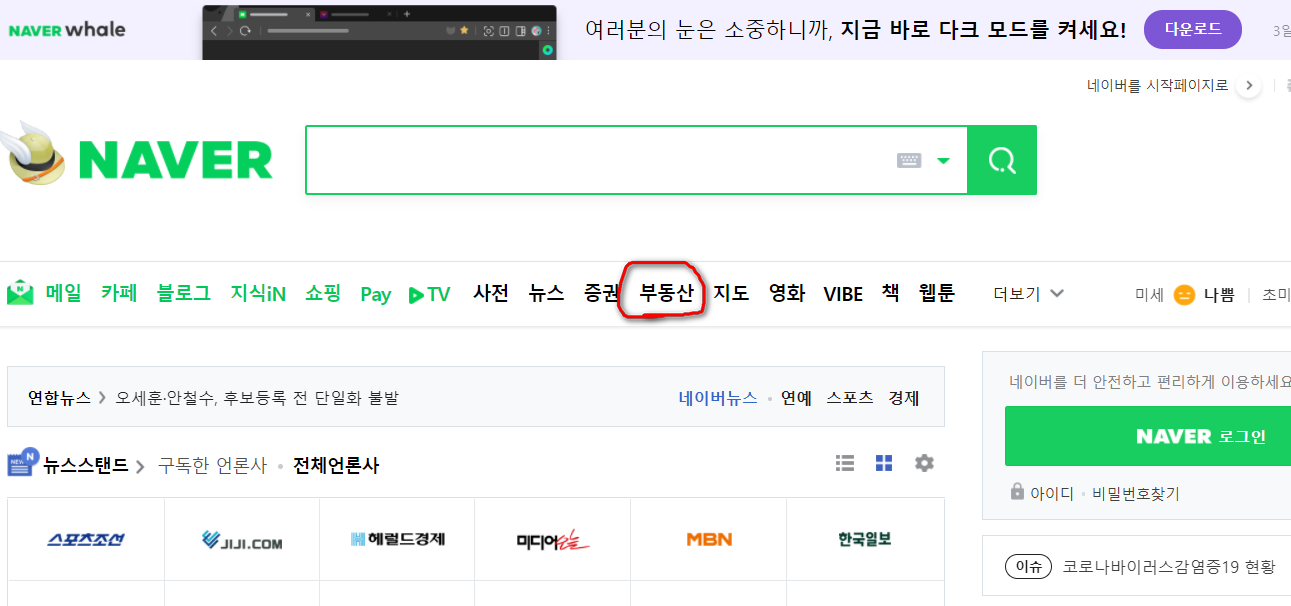Open headline 오세훈·안철수, 후보등록 전 단일화 불발
Screen dimensions: 1291x606
tap(257, 398)
